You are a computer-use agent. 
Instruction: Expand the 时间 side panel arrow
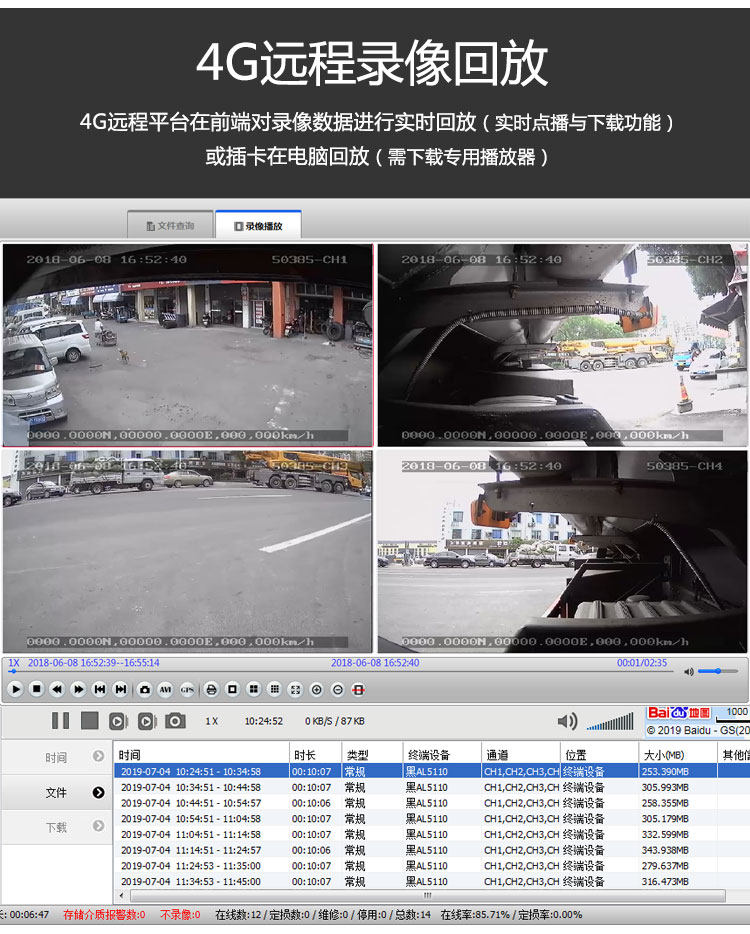click(98, 756)
